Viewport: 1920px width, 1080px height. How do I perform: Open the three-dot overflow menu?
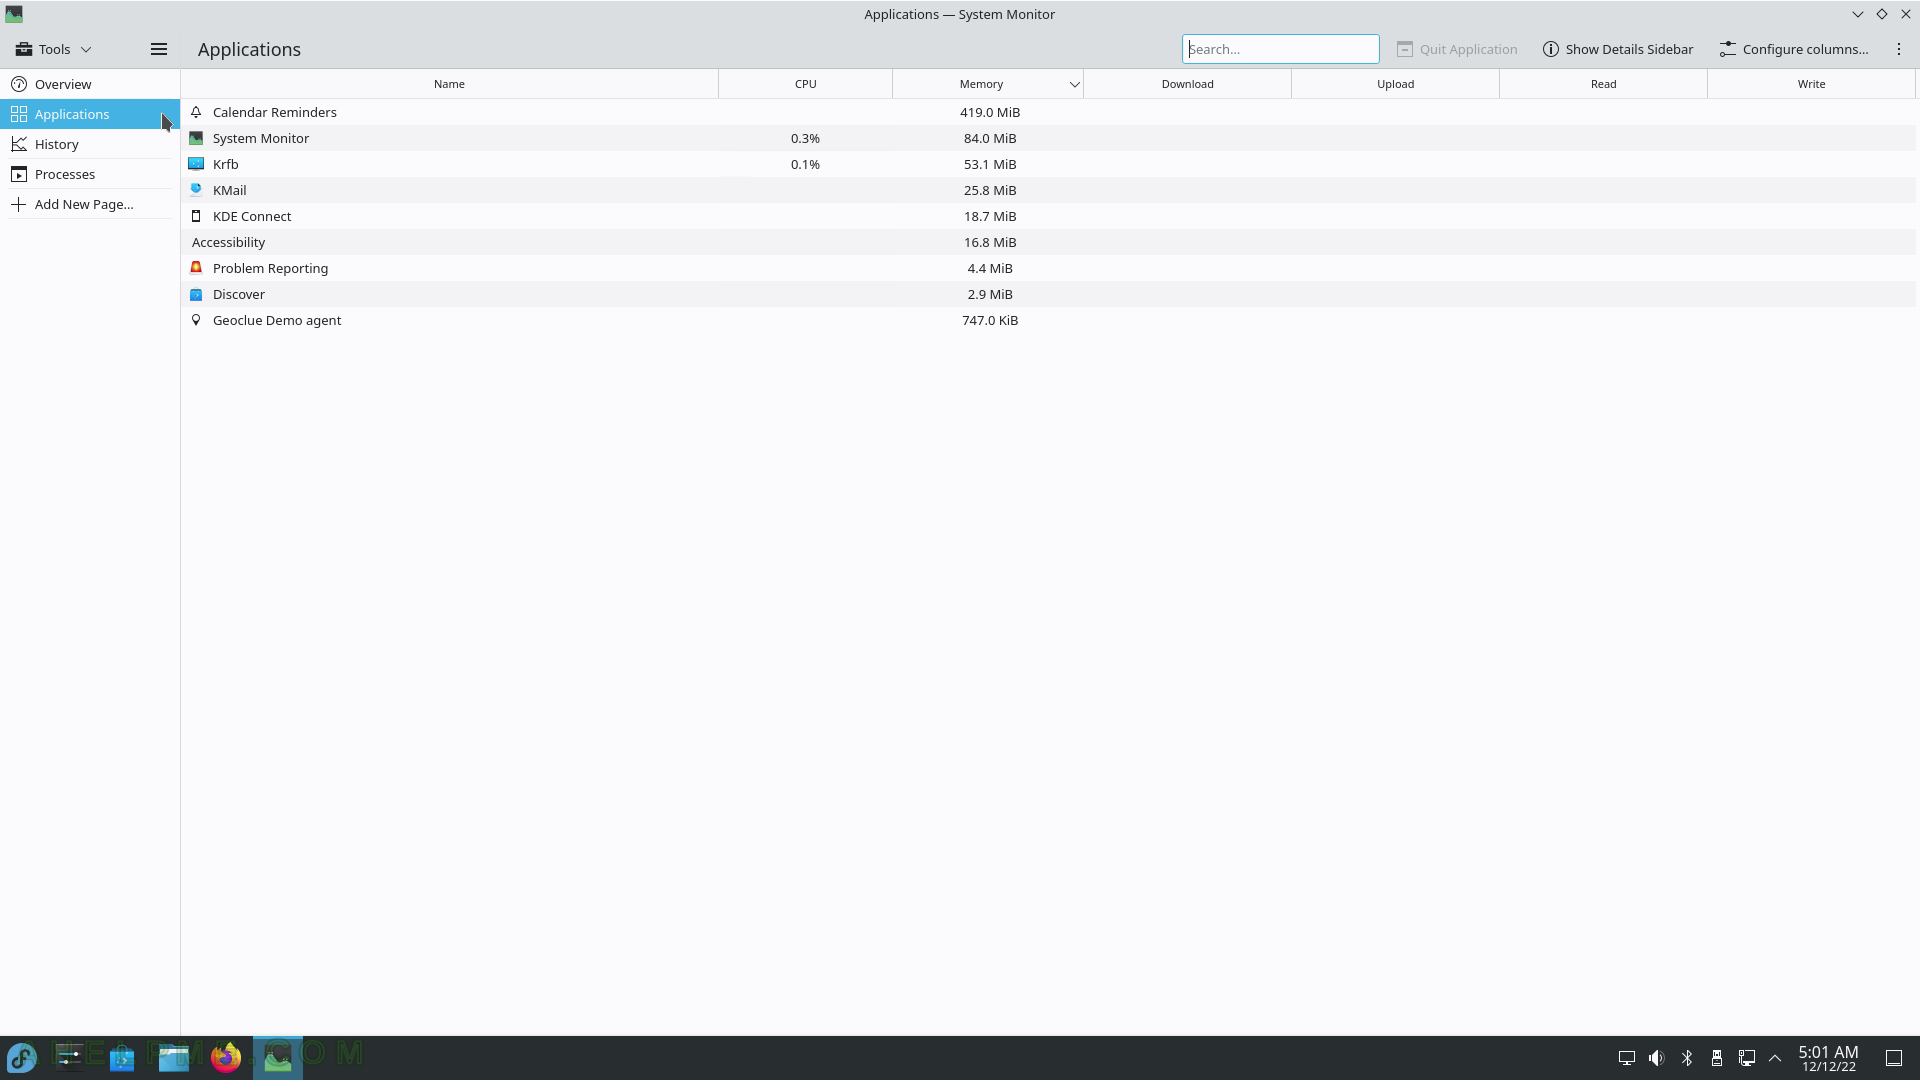click(1899, 49)
